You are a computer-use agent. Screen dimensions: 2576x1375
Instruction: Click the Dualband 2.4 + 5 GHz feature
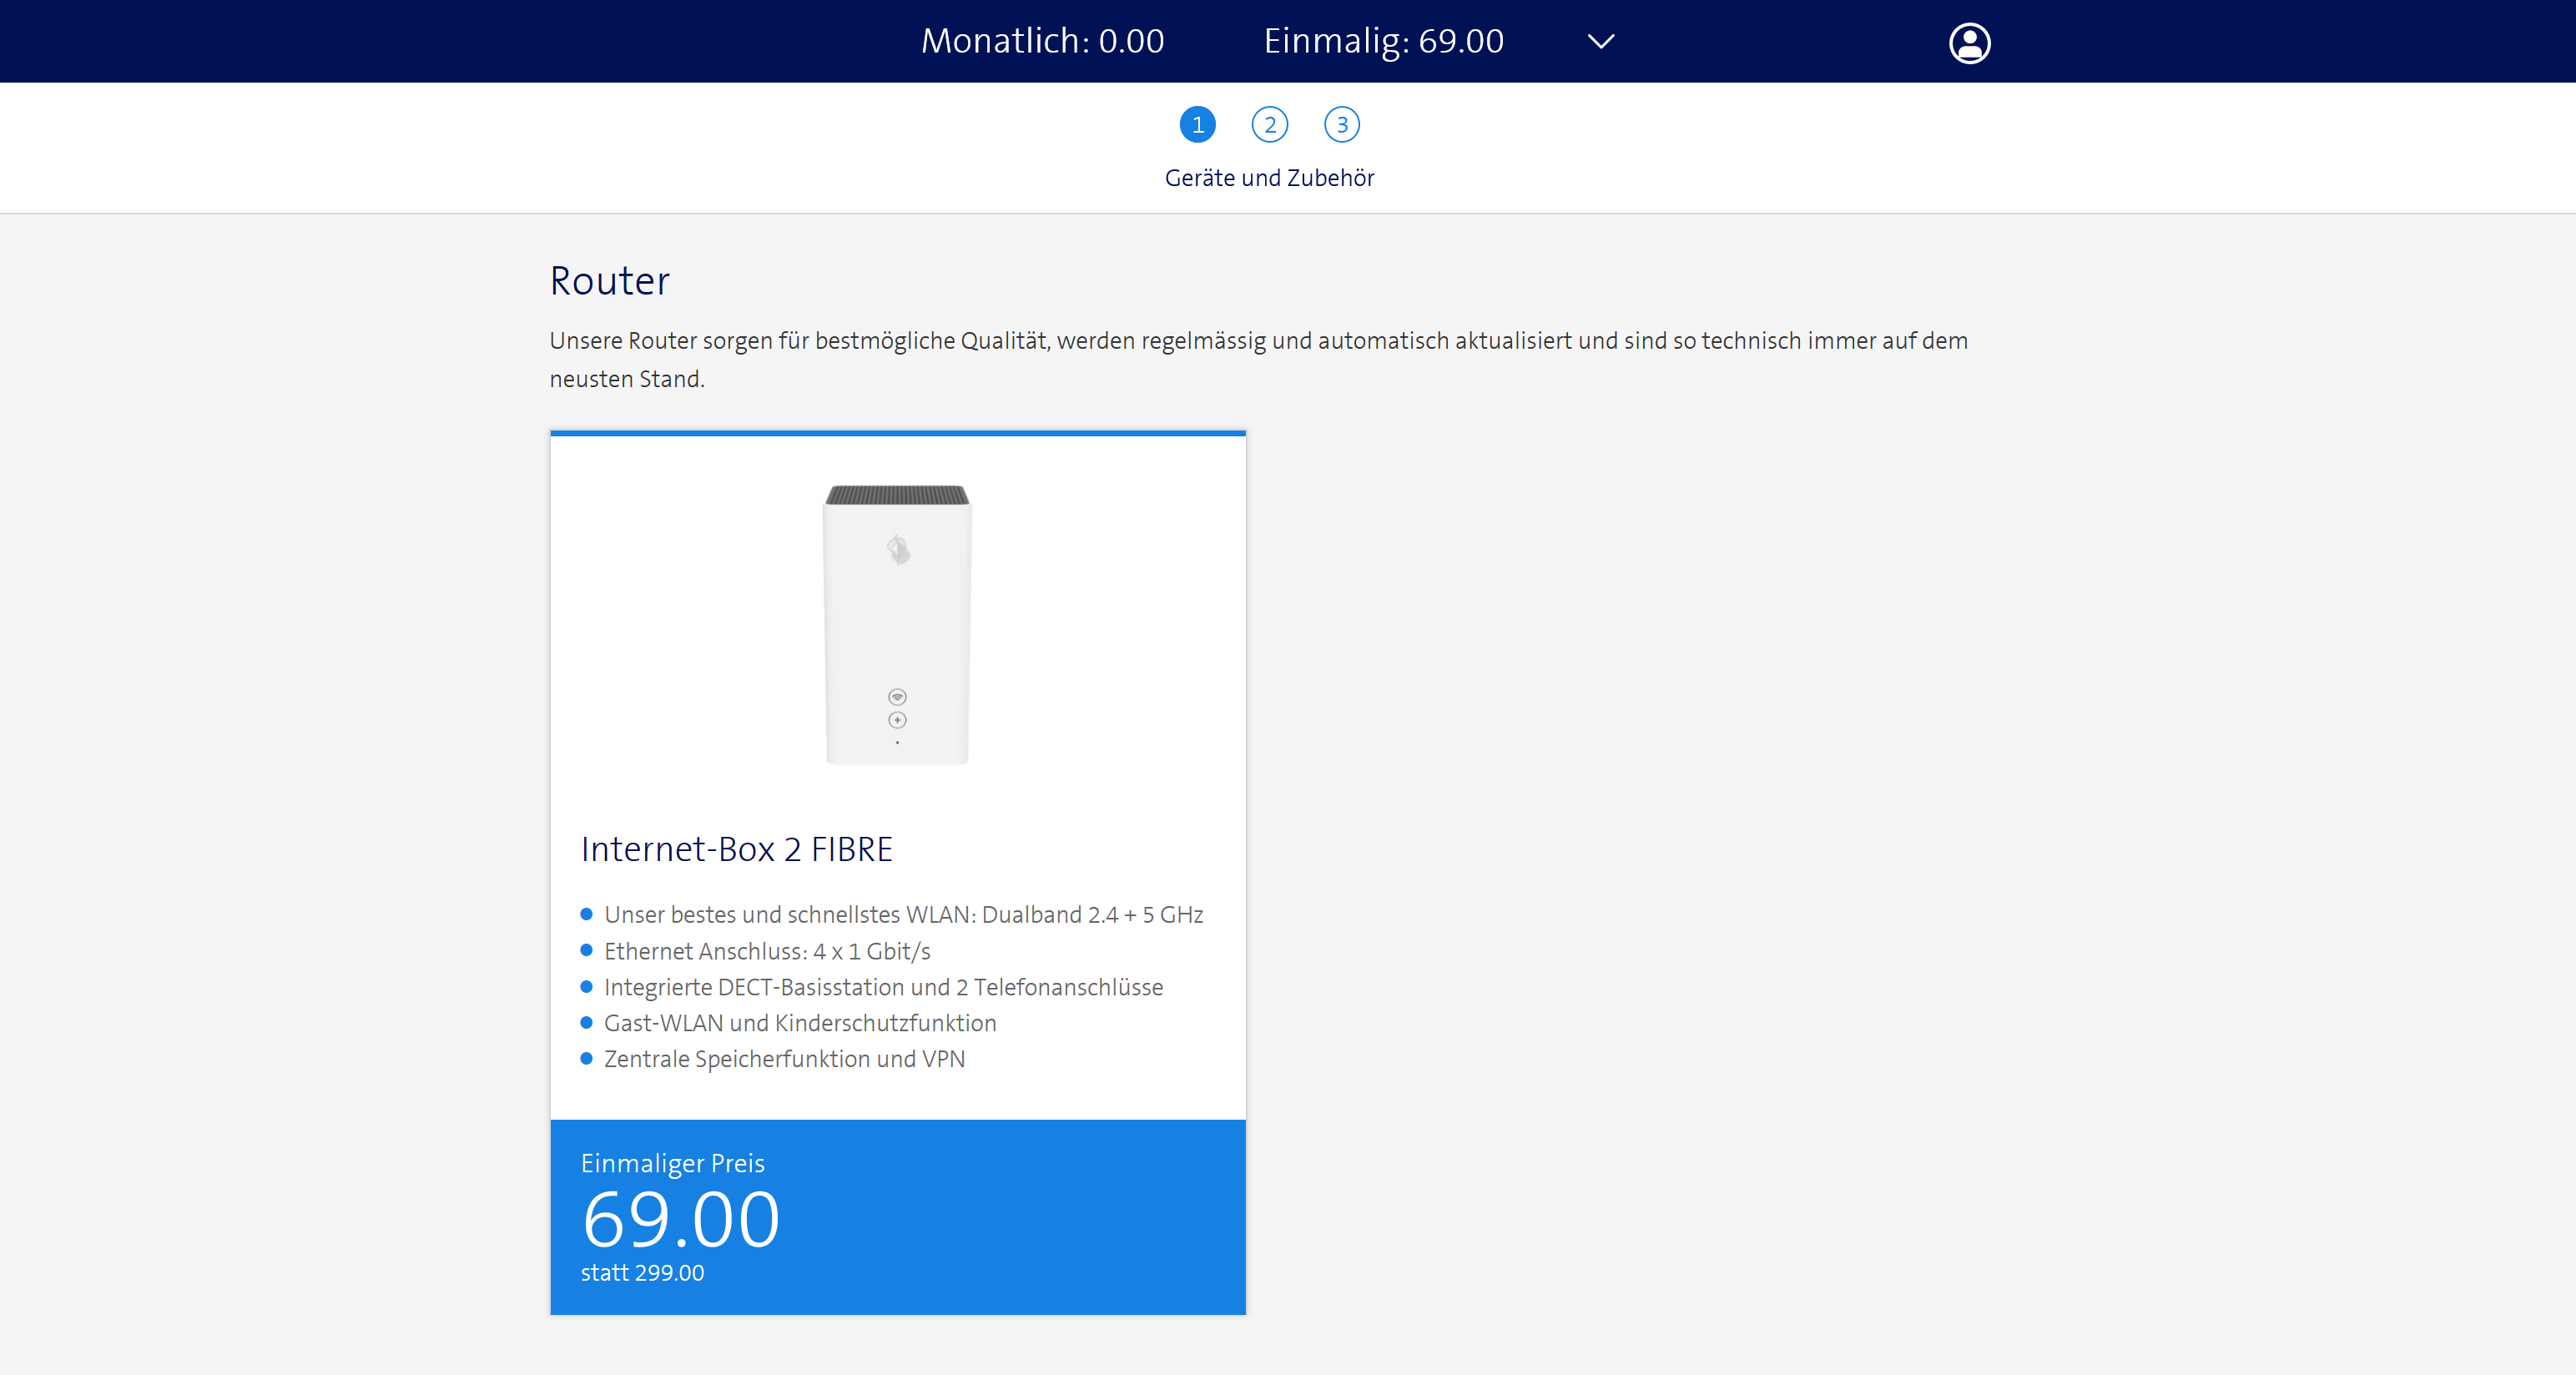[903, 915]
